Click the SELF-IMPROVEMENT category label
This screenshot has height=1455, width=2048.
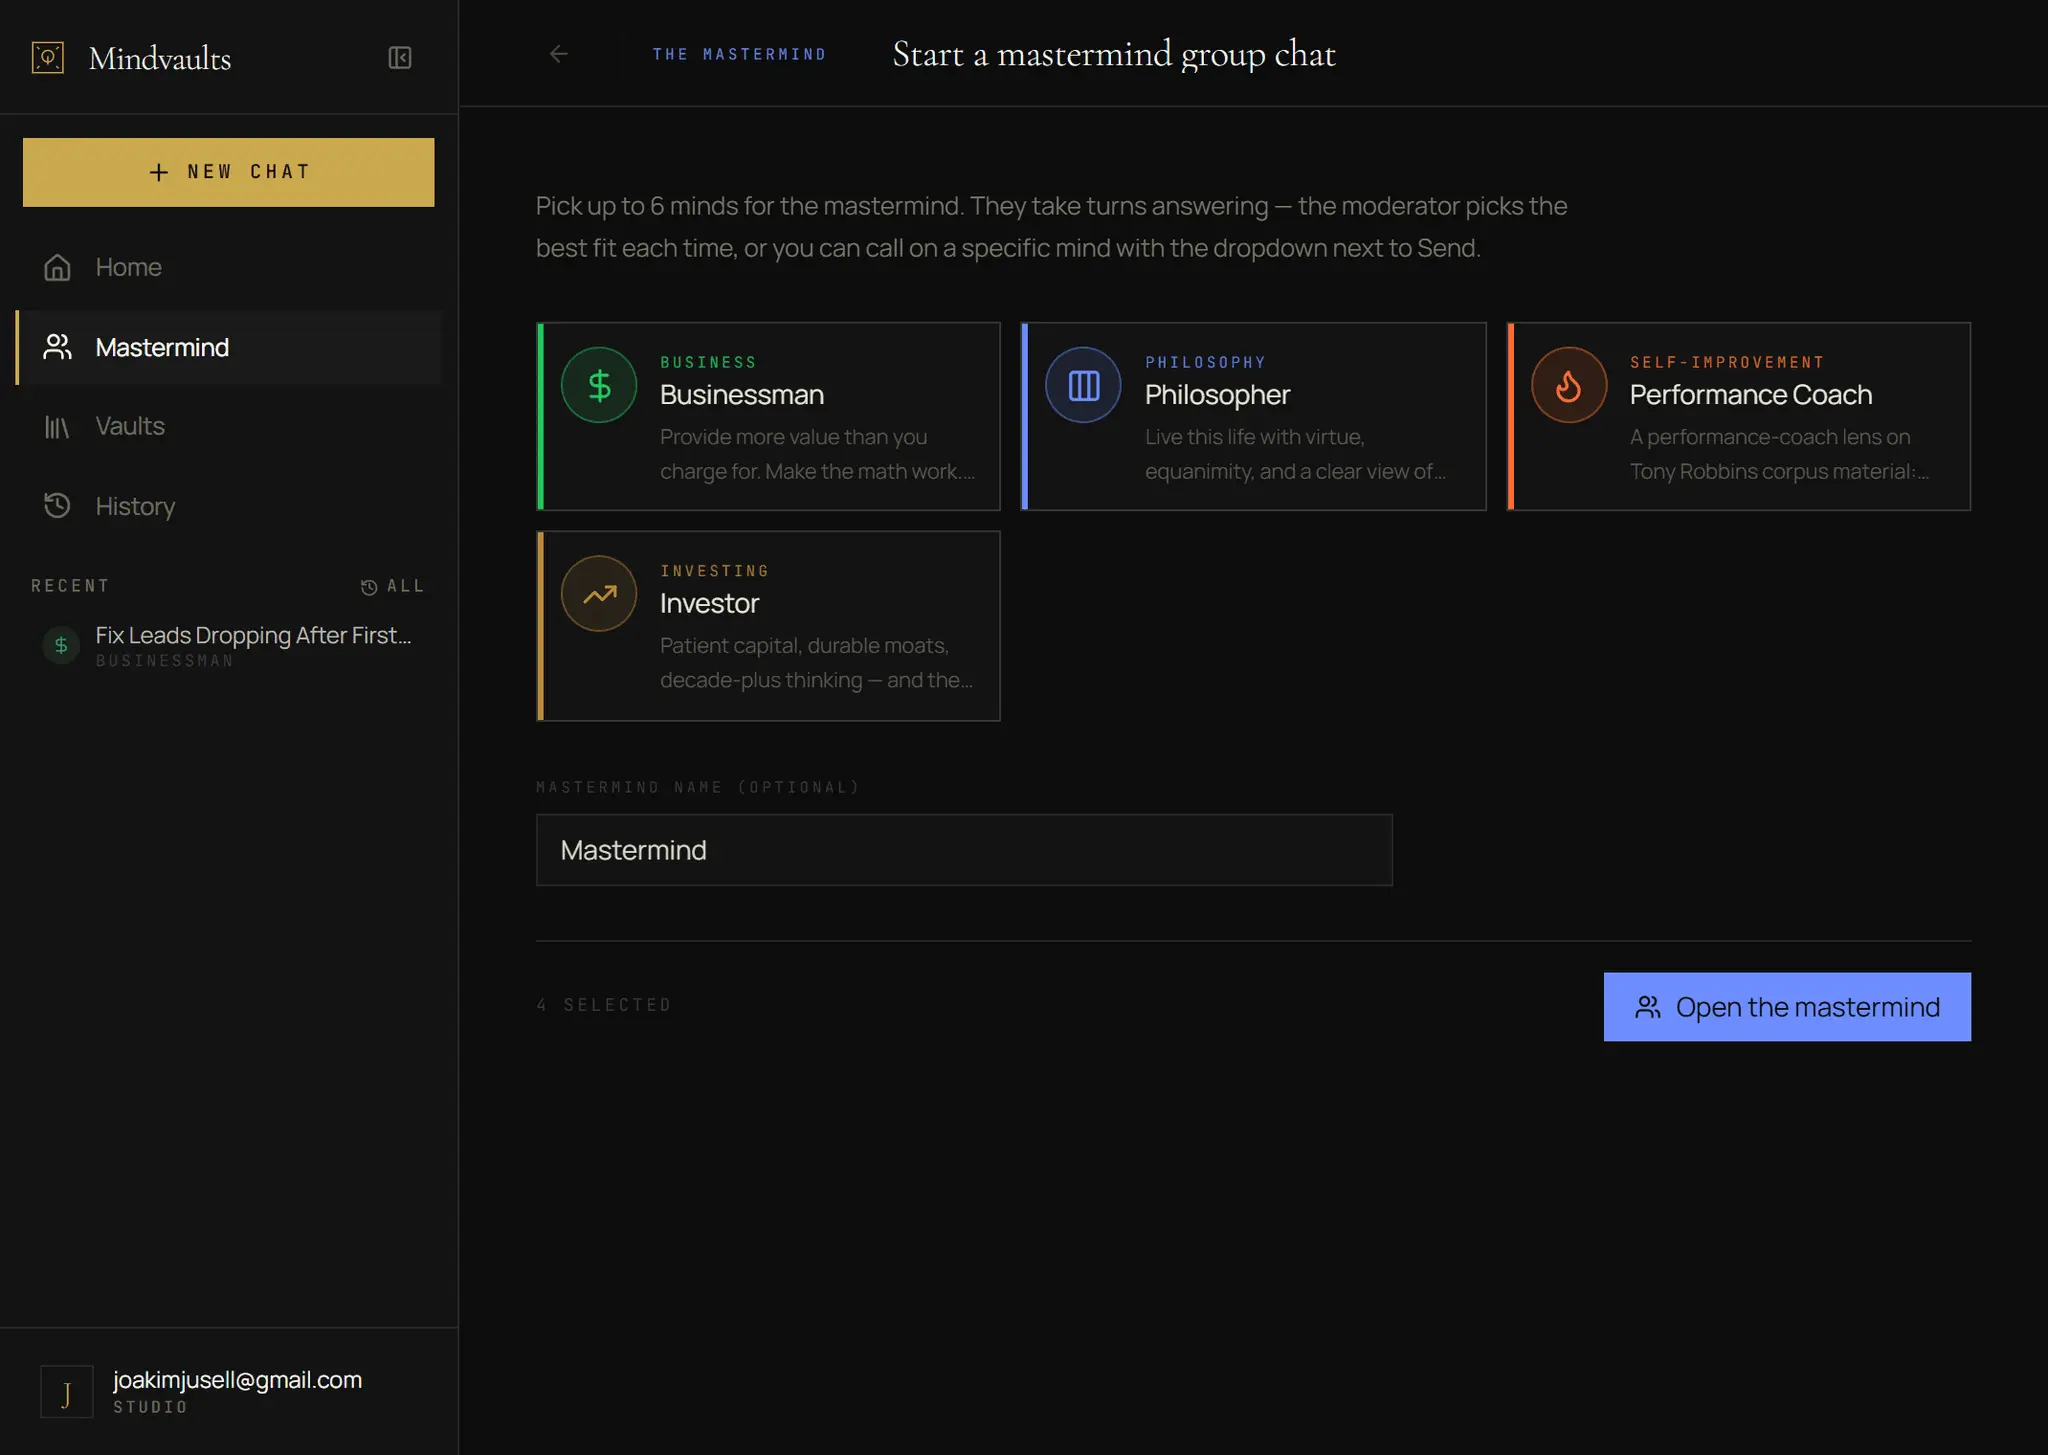[1727, 362]
